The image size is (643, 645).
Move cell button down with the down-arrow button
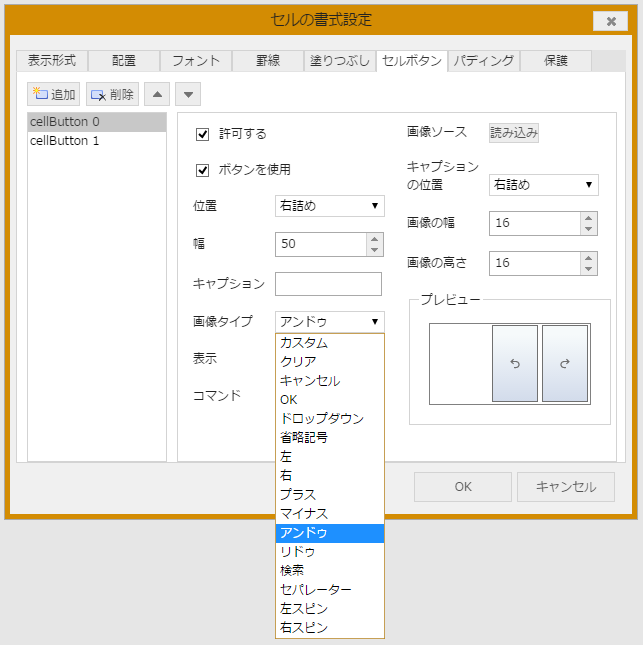point(188,94)
